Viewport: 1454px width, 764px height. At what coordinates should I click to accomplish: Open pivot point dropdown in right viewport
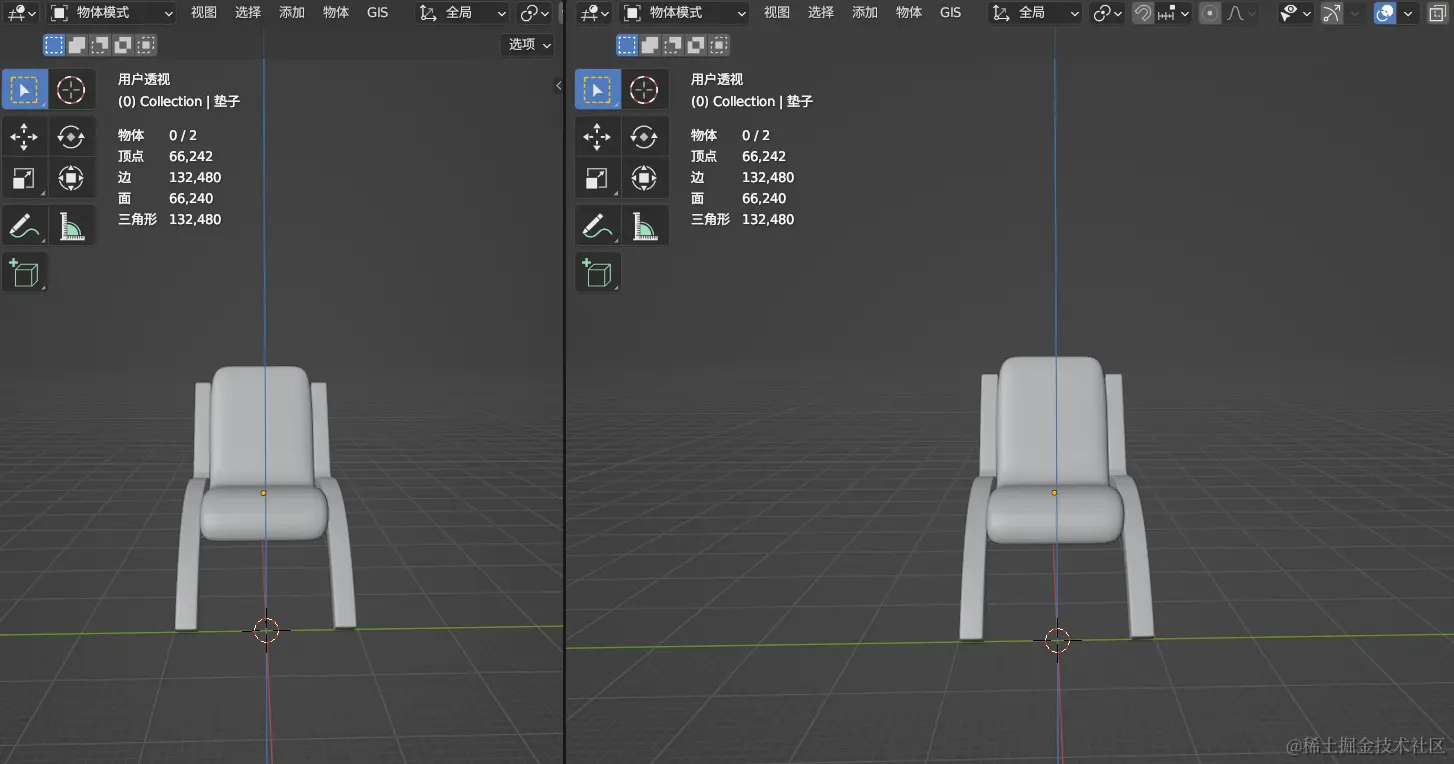pyautogui.click(x=1108, y=13)
